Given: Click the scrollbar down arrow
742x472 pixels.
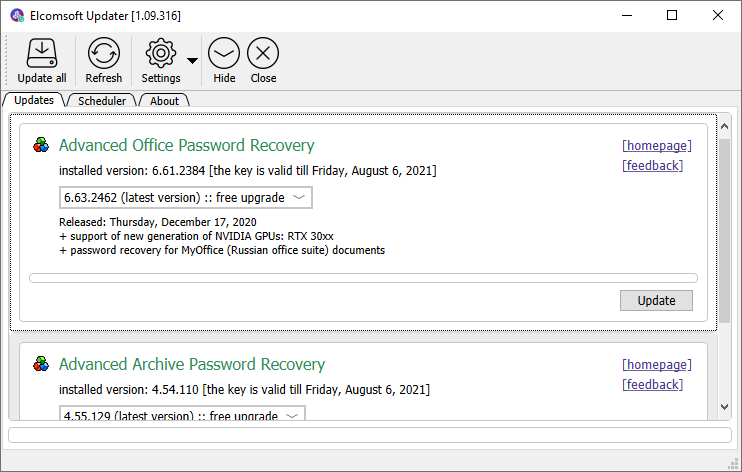Looking at the screenshot, I should click(724, 407).
